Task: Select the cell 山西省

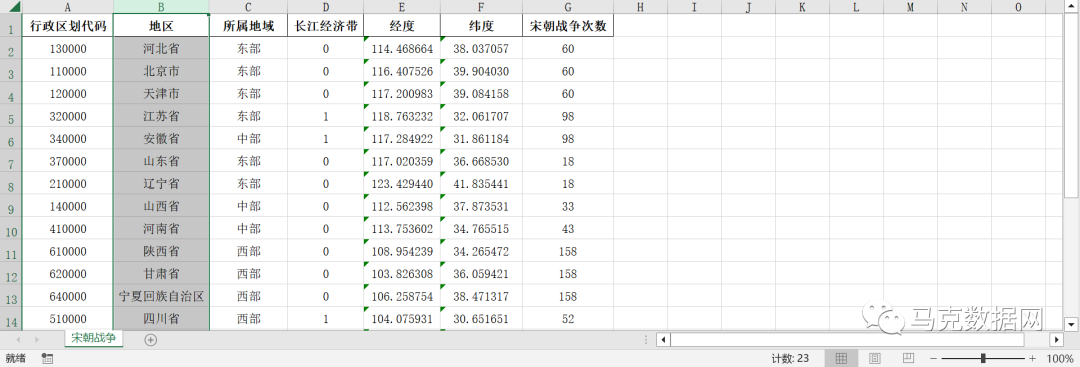Action: 161,206
